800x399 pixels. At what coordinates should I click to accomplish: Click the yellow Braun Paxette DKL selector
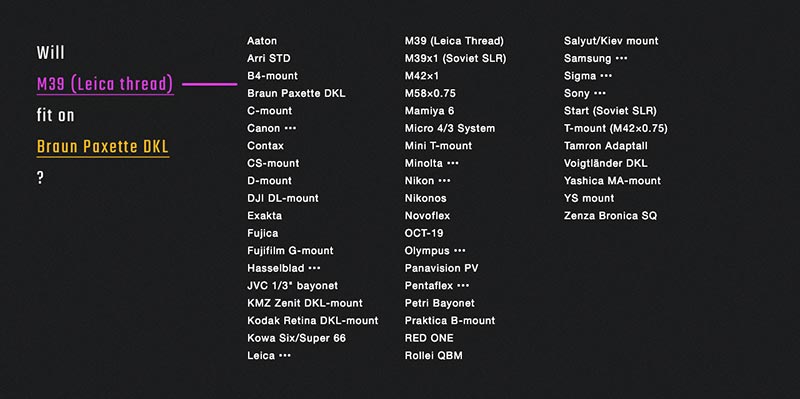tap(103, 147)
